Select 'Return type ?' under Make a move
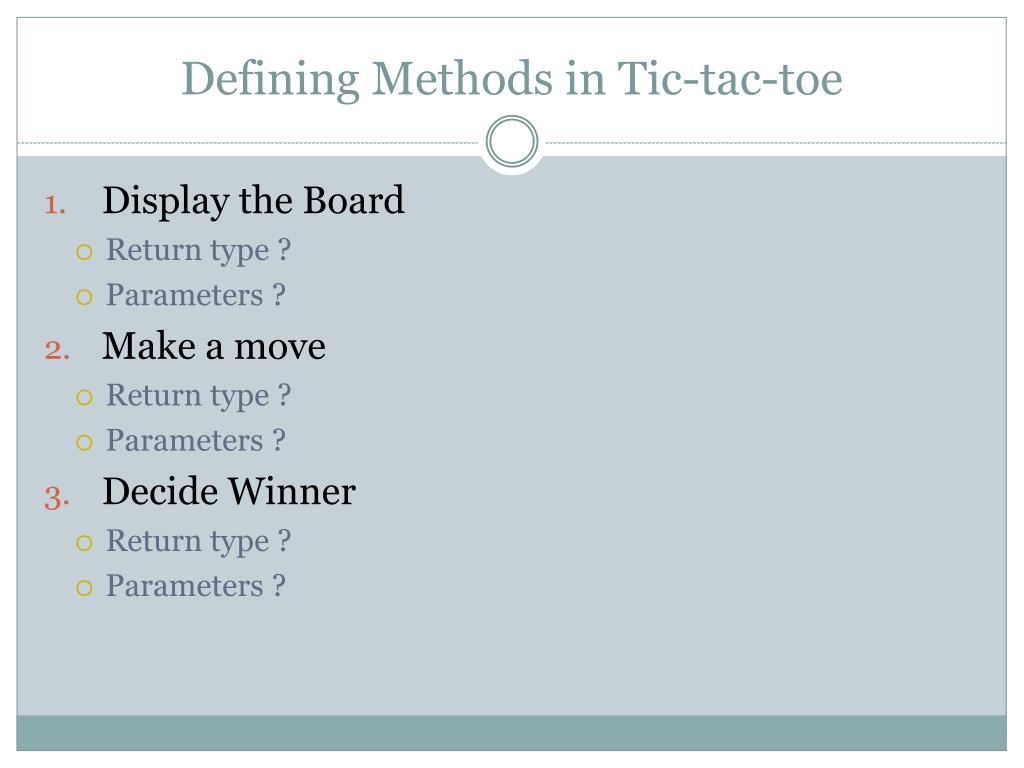This screenshot has width=1024, height=768. [199, 397]
